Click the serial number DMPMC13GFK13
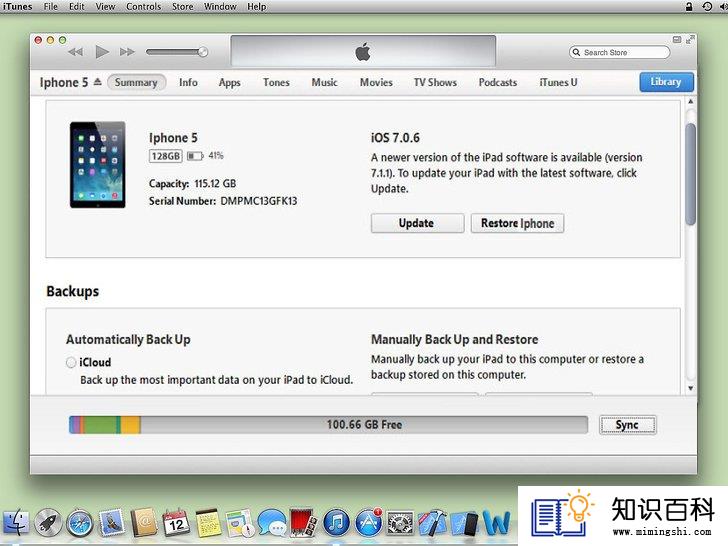Image resolution: width=728 pixels, height=546 pixels. 259,201
